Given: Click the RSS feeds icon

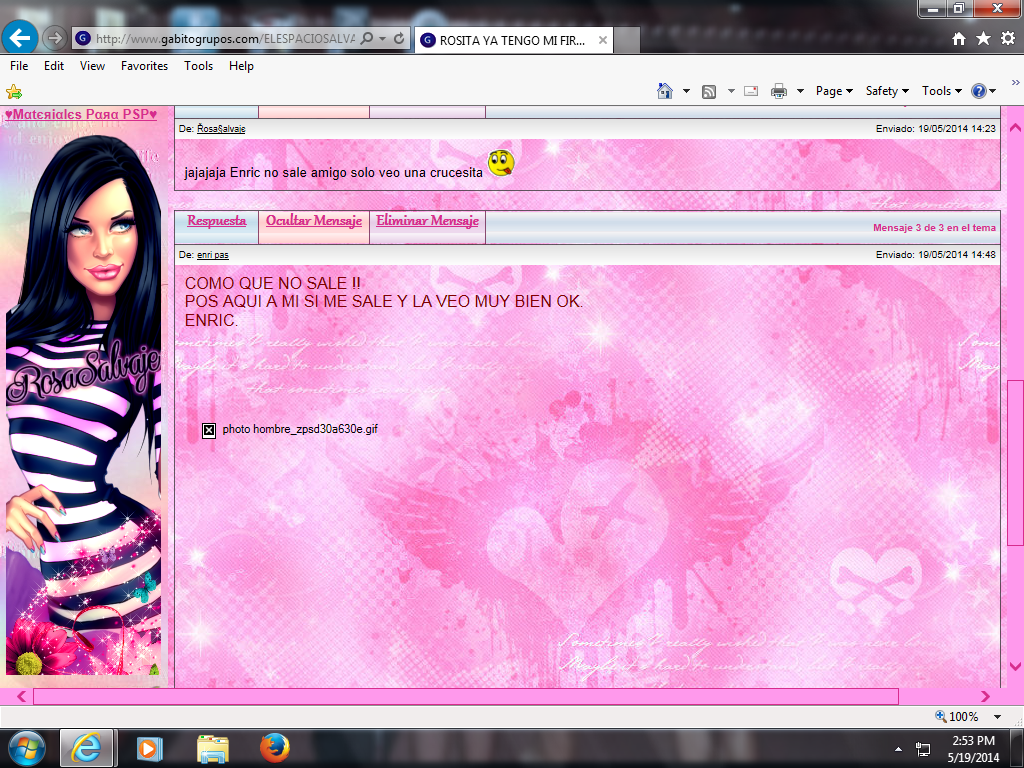Looking at the screenshot, I should click(x=709, y=91).
